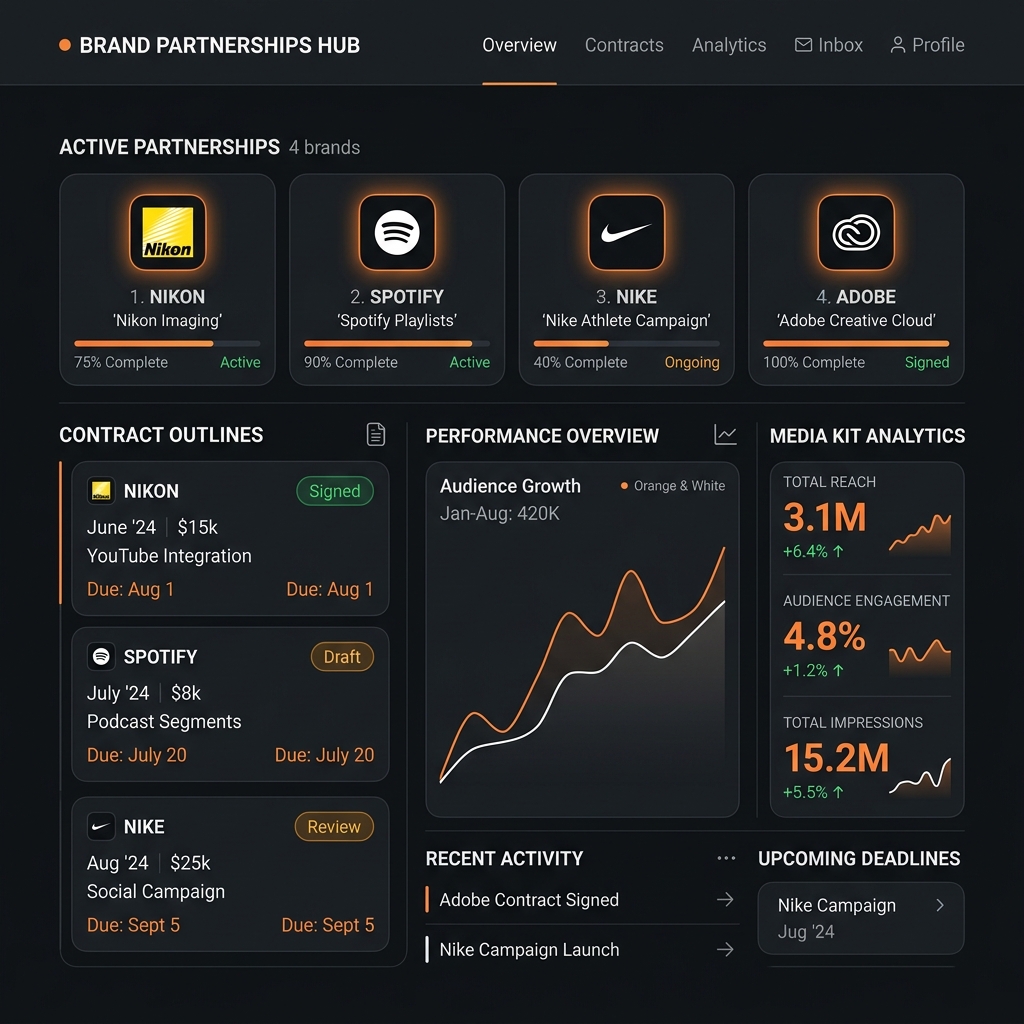Click Active status on the Spotify card
1024x1024 pixels.
[470, 362]
